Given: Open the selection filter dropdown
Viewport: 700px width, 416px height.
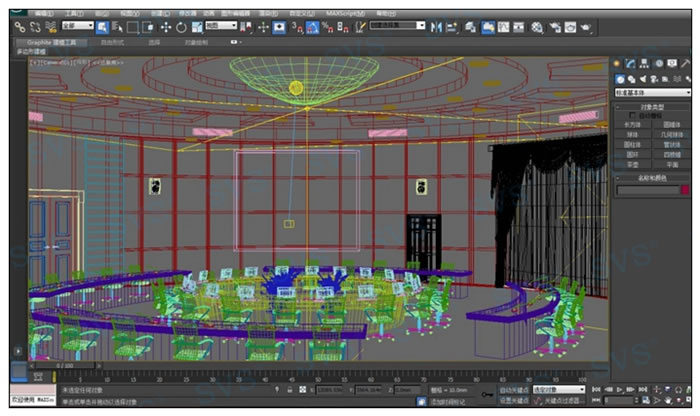Looking at the screenshot, I should tap(78, 26).
